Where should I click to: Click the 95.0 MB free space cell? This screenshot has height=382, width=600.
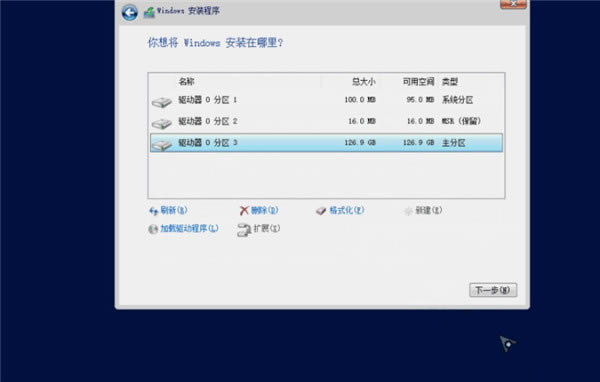pyautogui.click(x=420, y=100)
